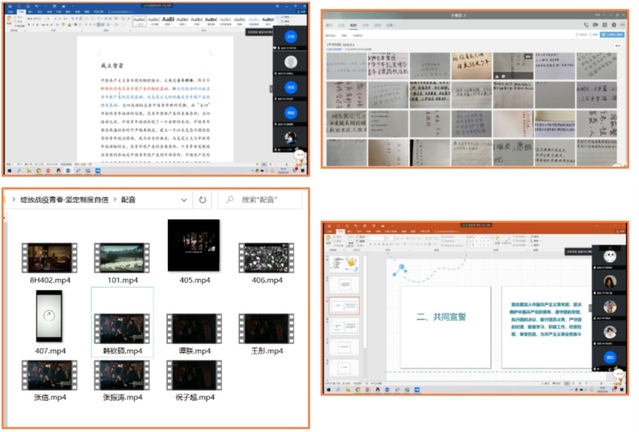
Task: Select the 405.mp4 video thumbnail
Action: coord(190,247)
